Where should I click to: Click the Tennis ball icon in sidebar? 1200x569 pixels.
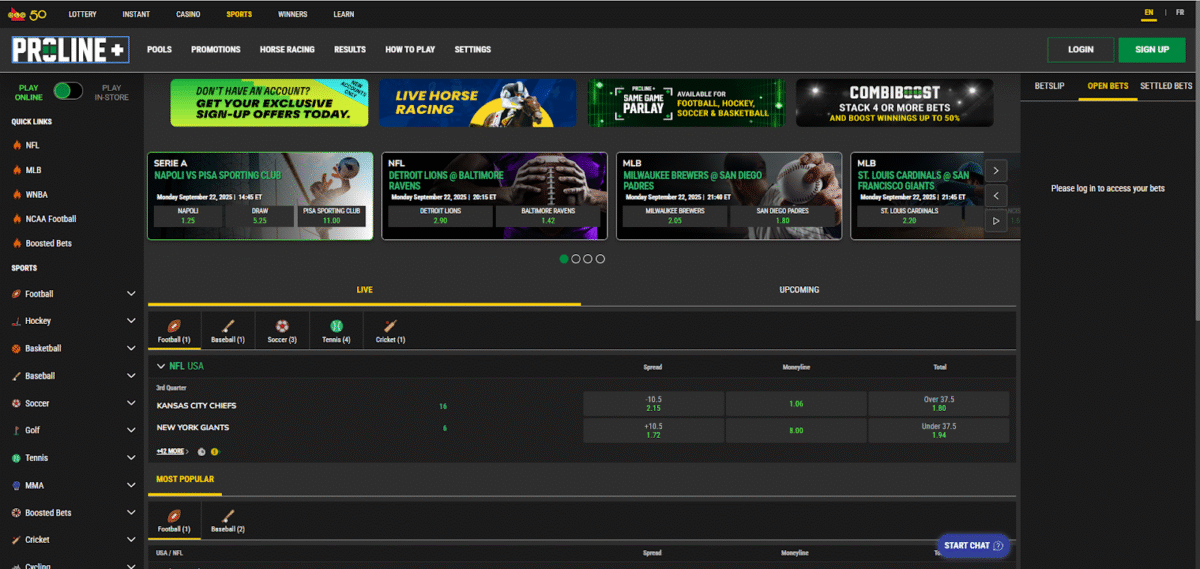[16, 458]
